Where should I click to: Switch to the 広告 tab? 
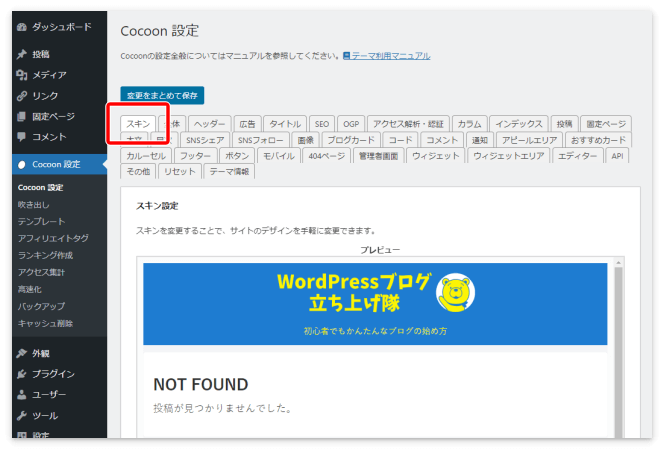click(x=247, y=124)
